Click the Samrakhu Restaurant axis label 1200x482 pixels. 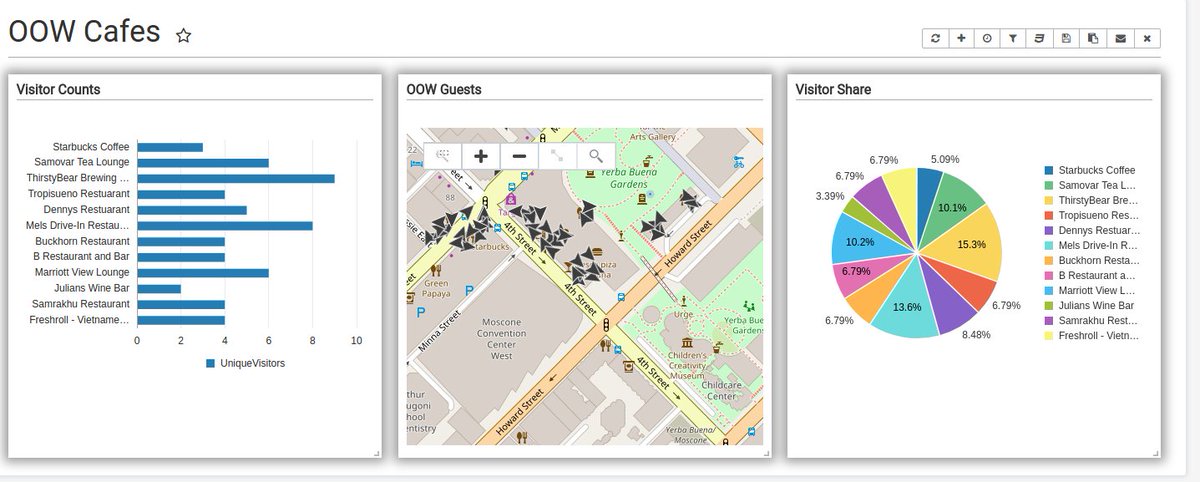[83, 304]
